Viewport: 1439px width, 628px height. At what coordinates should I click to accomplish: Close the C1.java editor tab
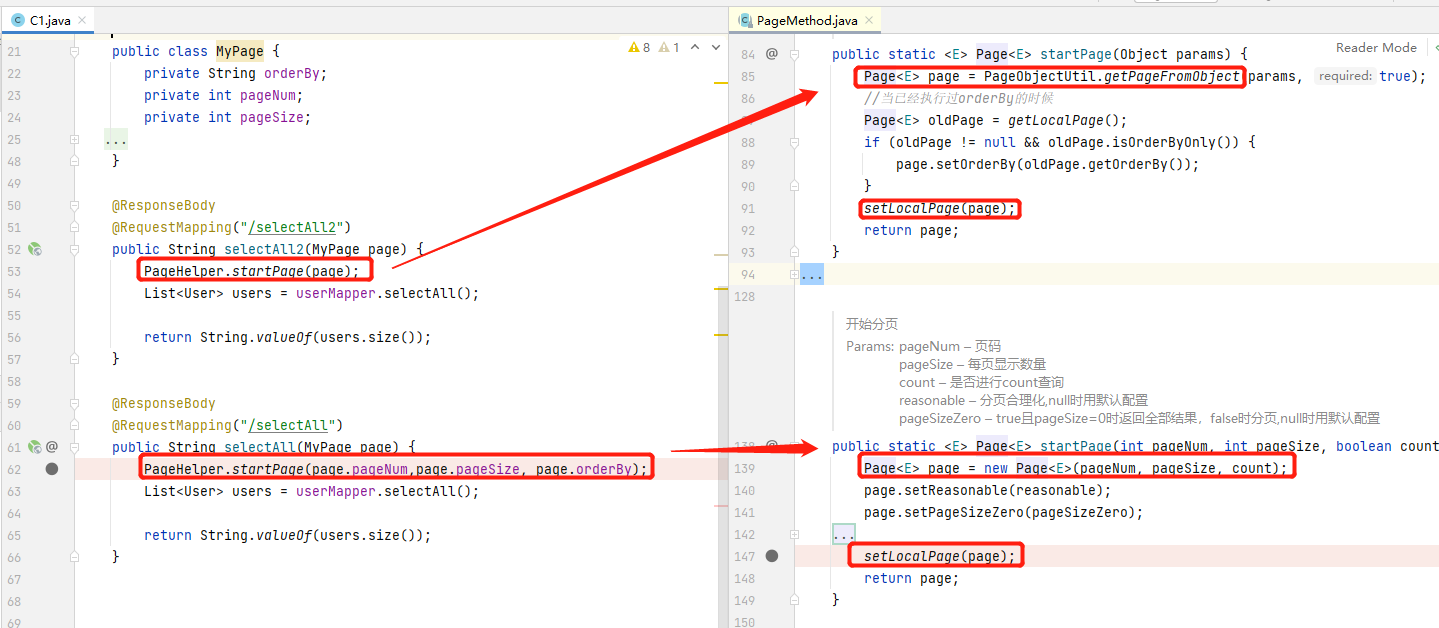click(x=81, y=20)
